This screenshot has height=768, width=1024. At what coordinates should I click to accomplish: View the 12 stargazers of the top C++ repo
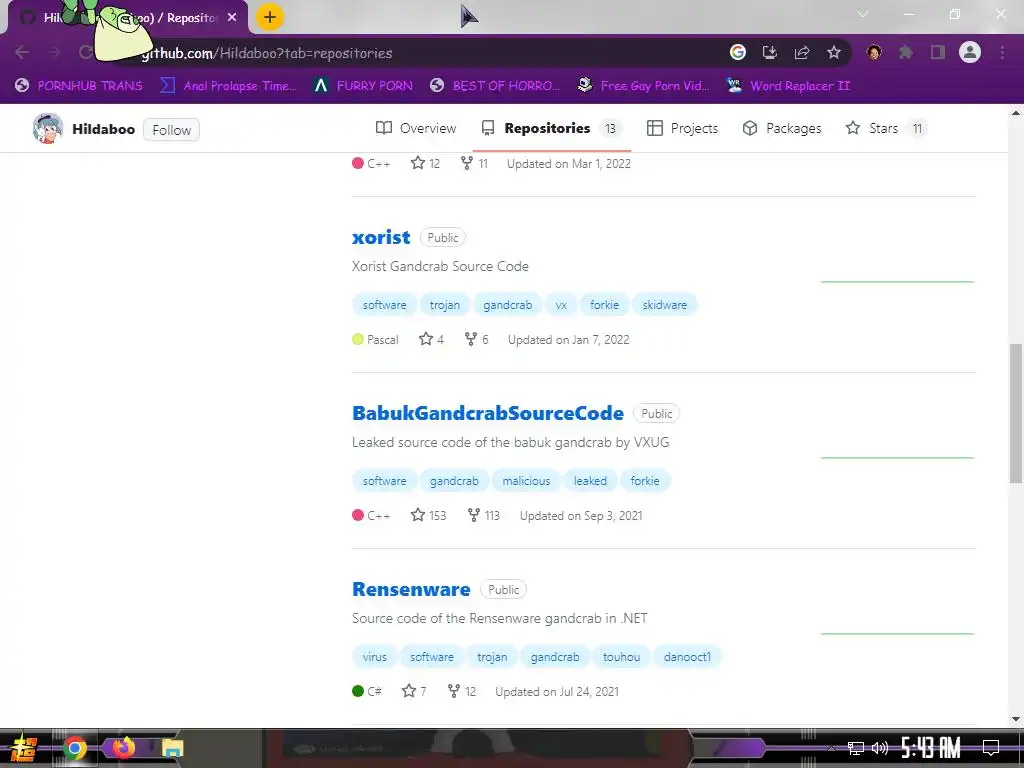[425, 163]
